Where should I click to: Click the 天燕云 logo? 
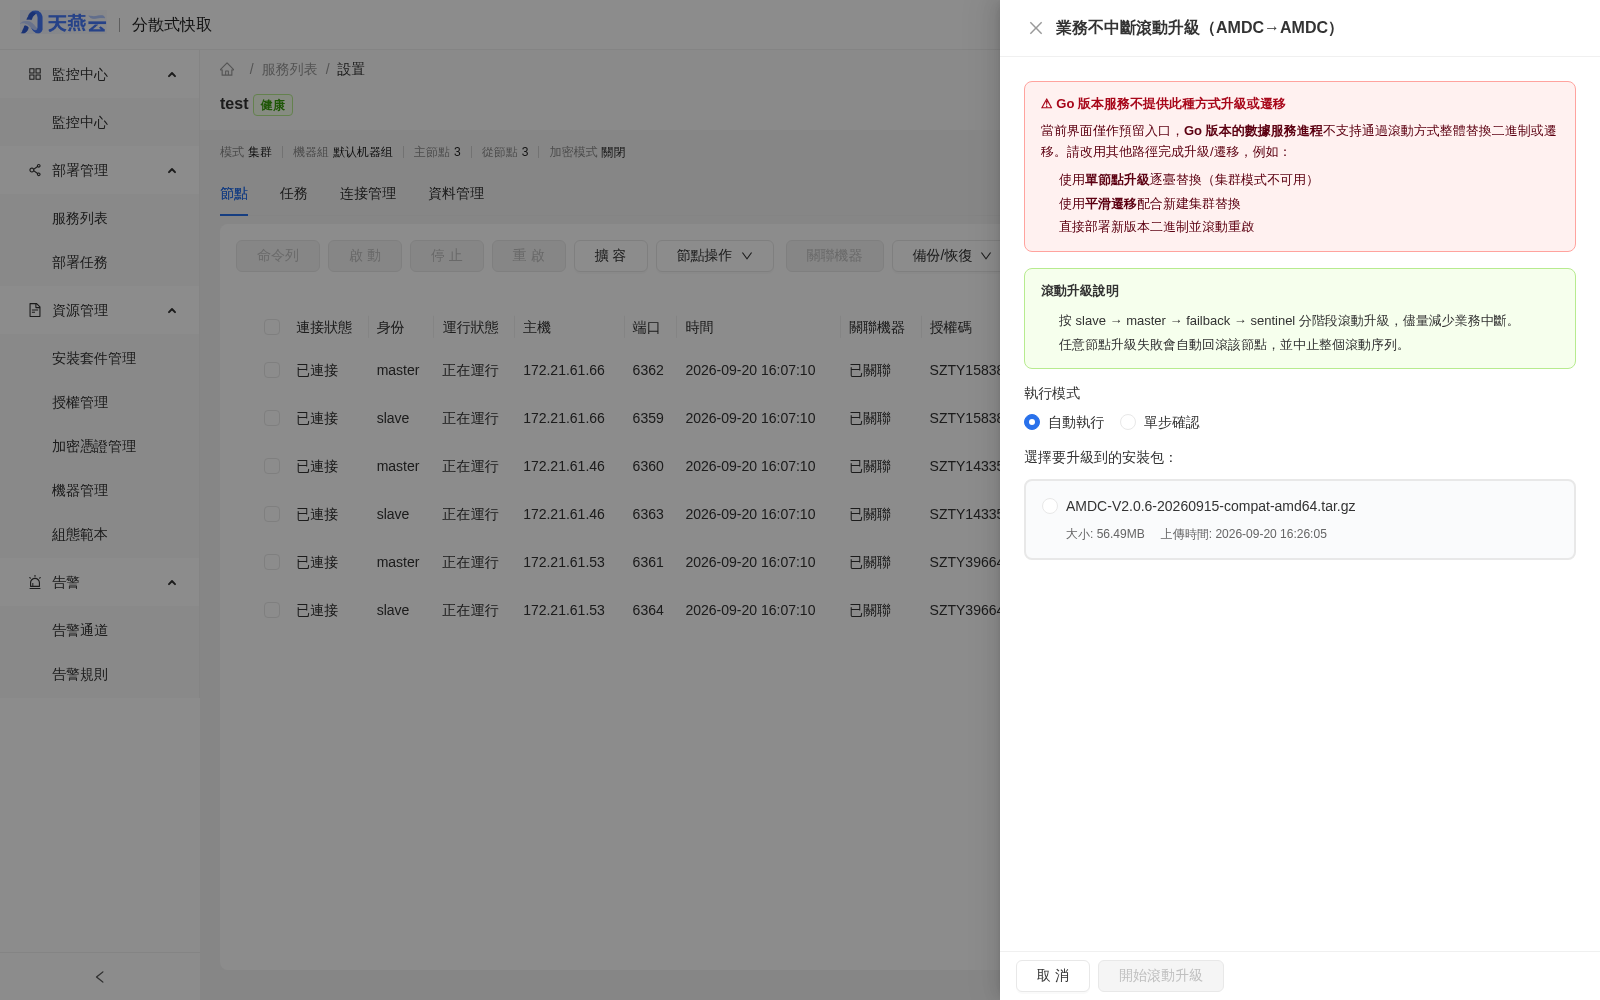[x=63, y=23]
